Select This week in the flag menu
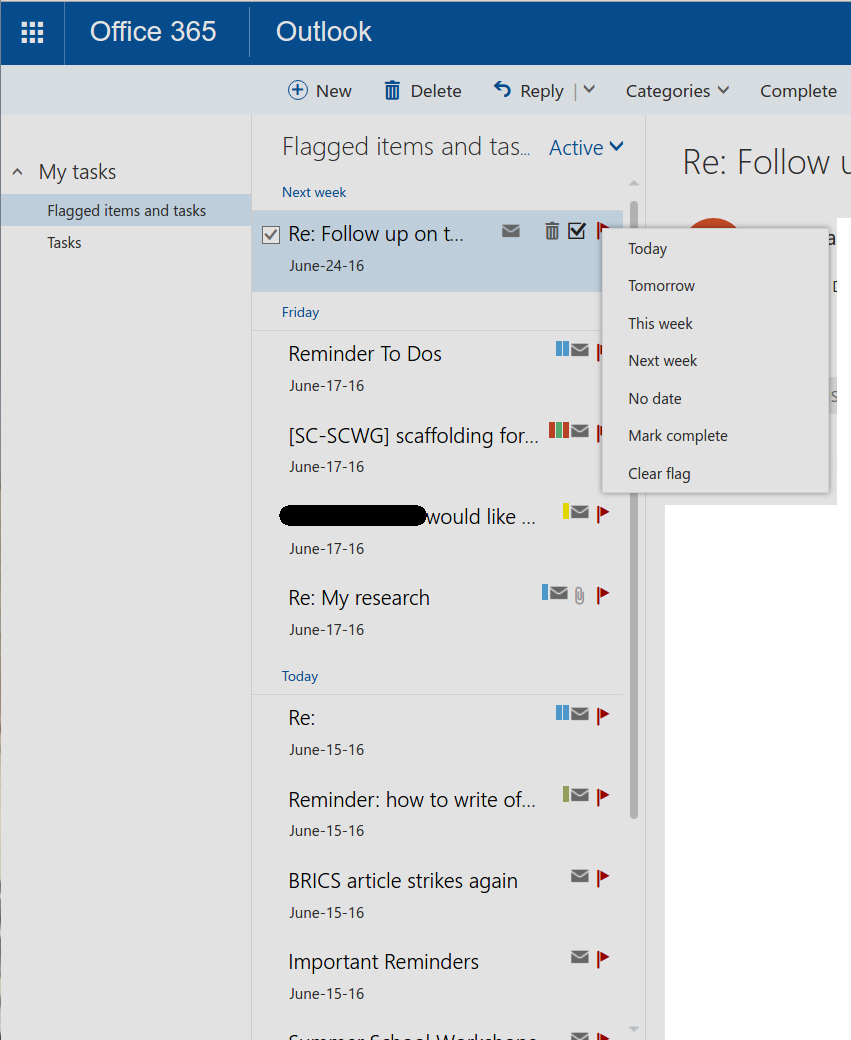The height and width of the screenshot is (1040, 851). 715,324
